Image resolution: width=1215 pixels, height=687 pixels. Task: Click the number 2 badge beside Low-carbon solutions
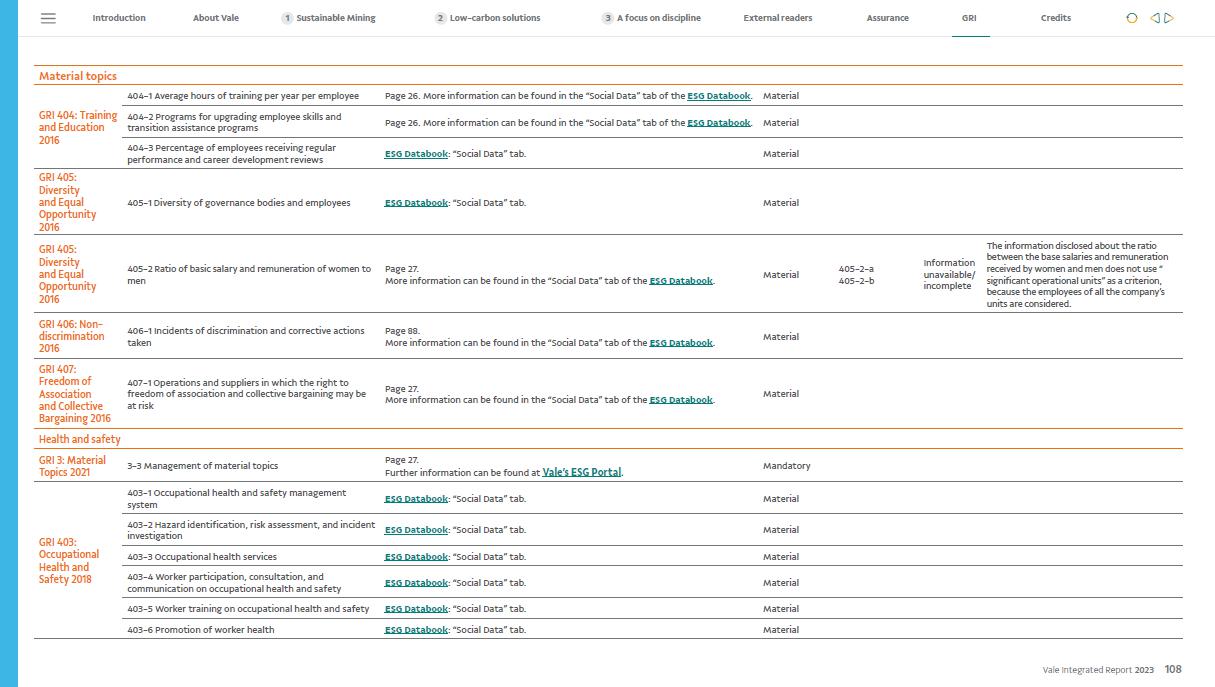point(440,18)
